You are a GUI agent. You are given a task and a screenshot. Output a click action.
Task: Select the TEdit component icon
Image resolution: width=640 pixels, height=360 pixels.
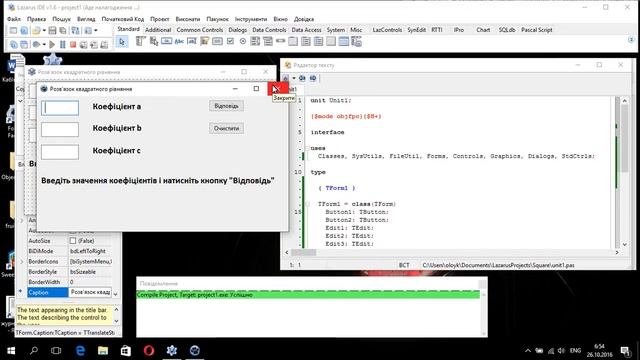click(x=192, y=41)
